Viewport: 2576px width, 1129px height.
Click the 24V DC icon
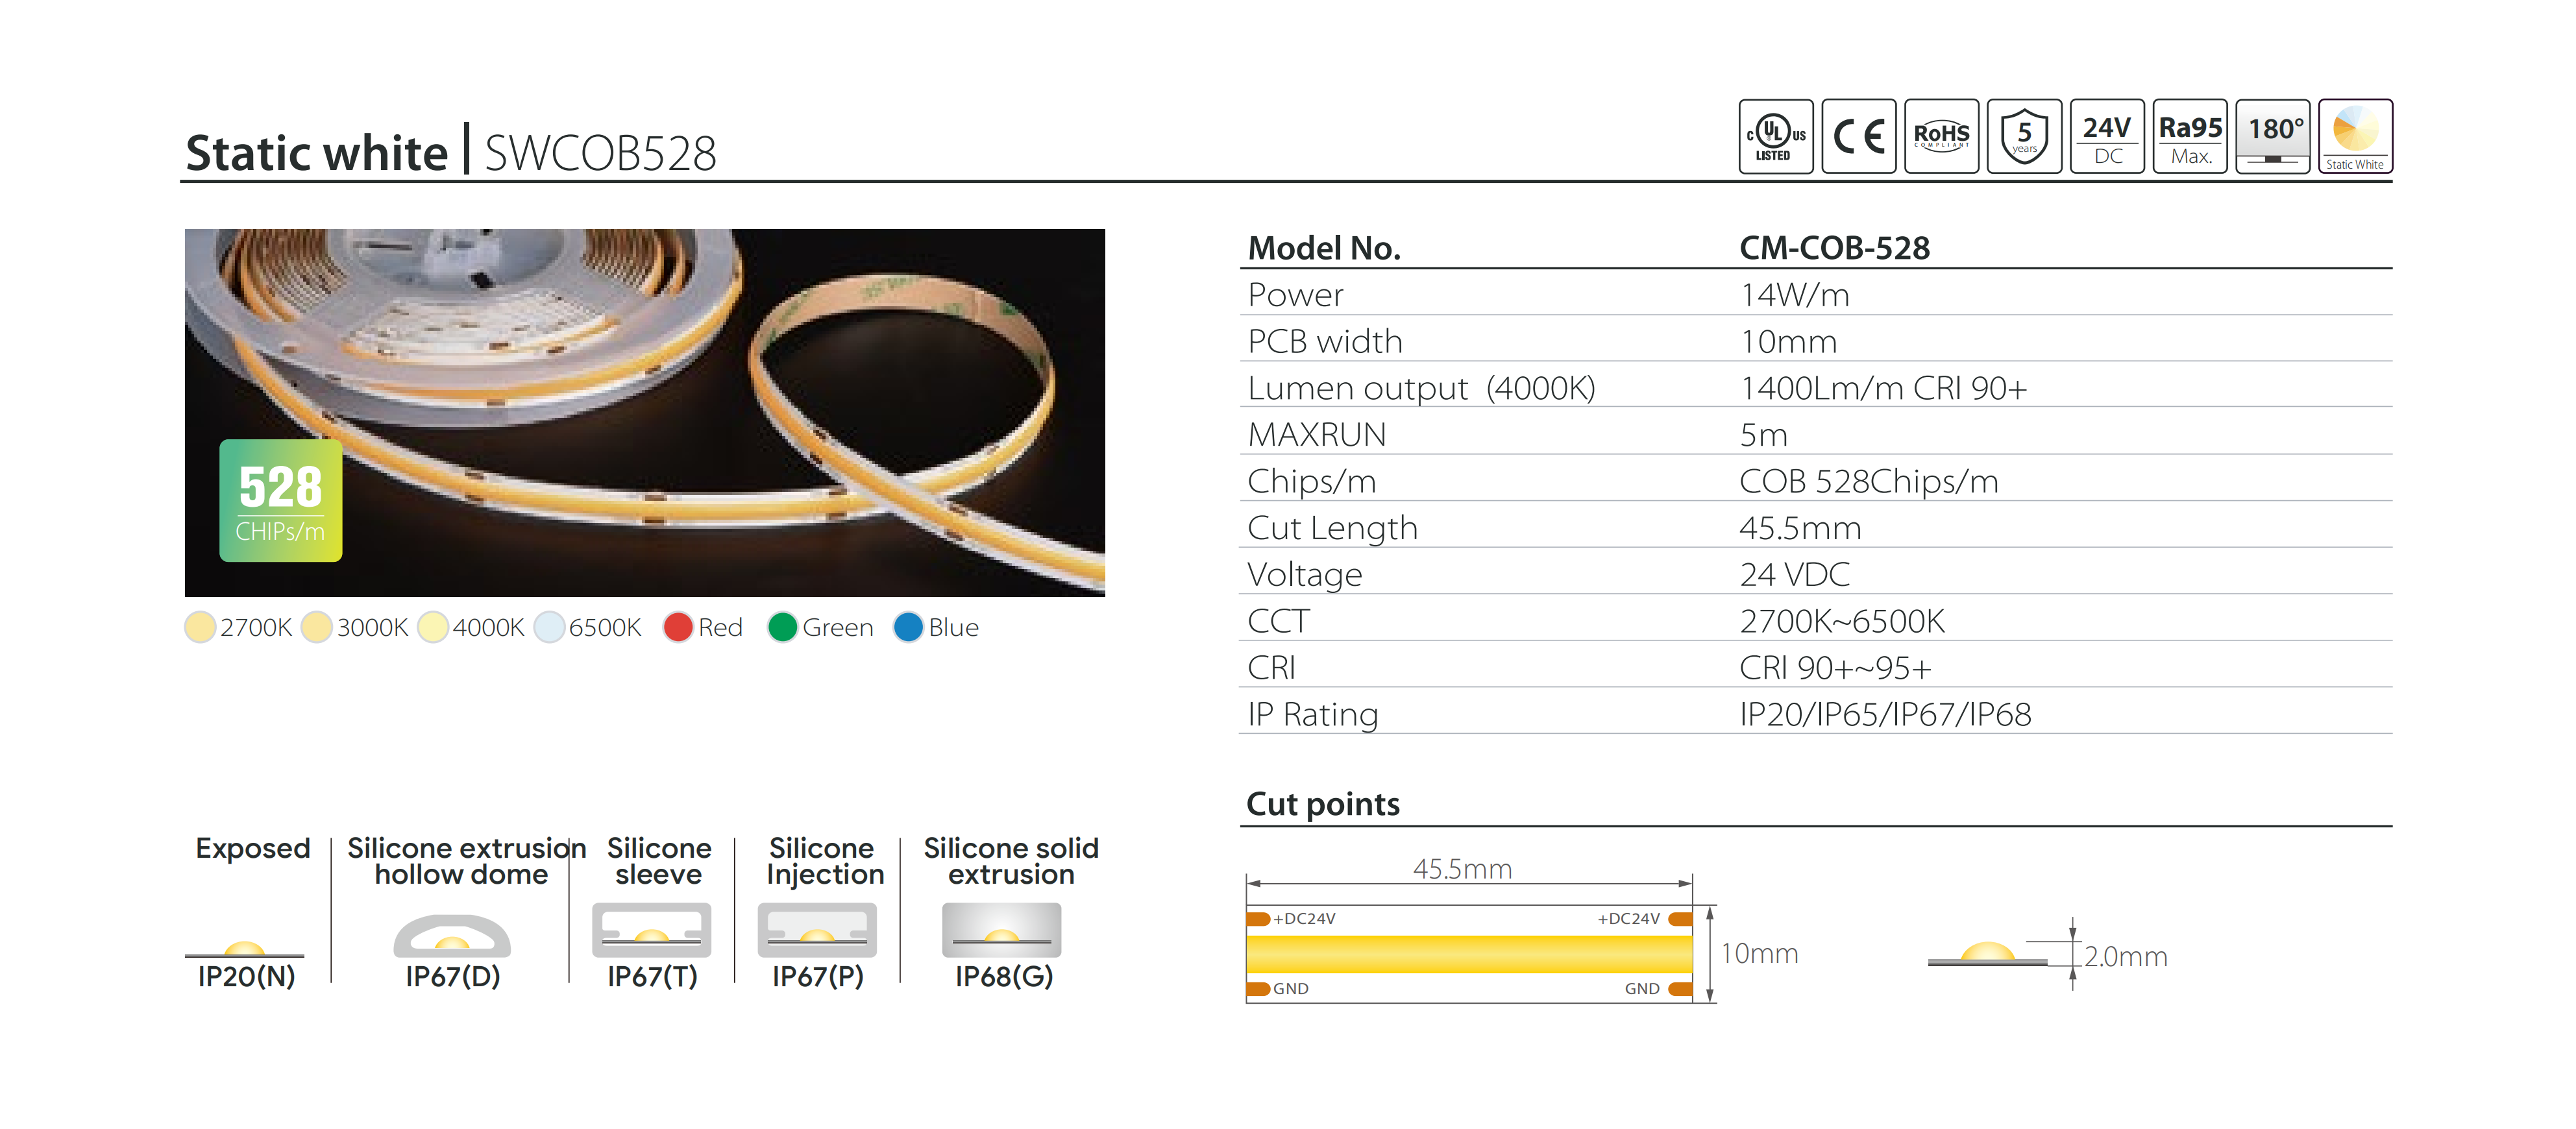click(2107, 136)
